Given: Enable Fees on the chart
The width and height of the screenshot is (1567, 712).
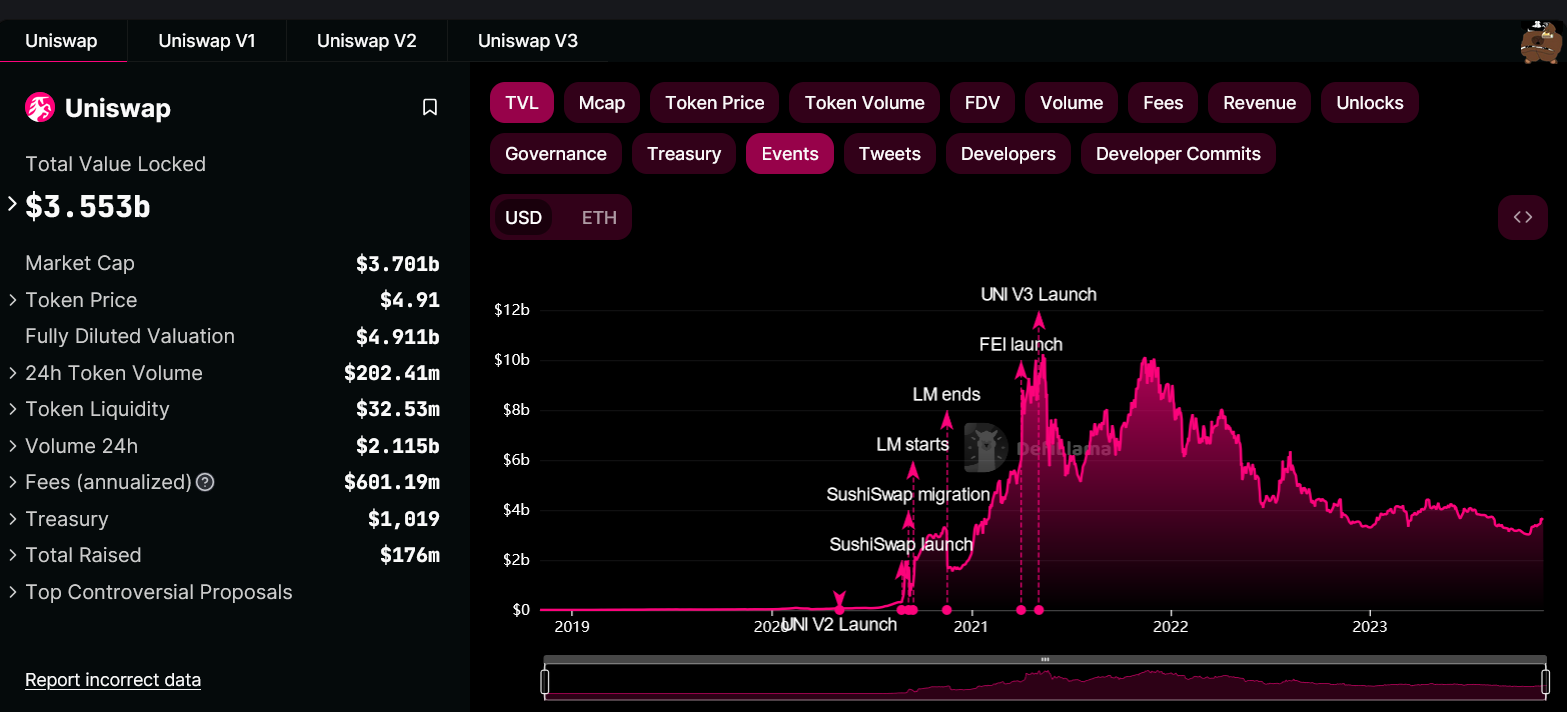Looking at the screenshot, I should tap(1163, 103).
